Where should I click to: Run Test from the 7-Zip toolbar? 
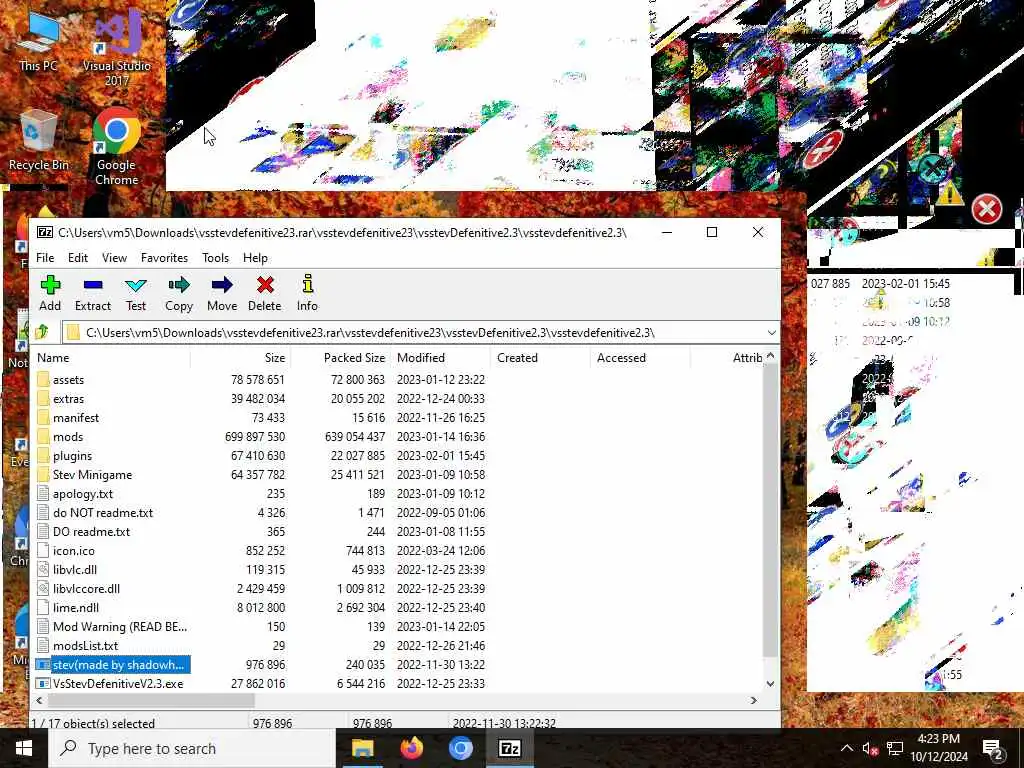click(x=136, y=293)
